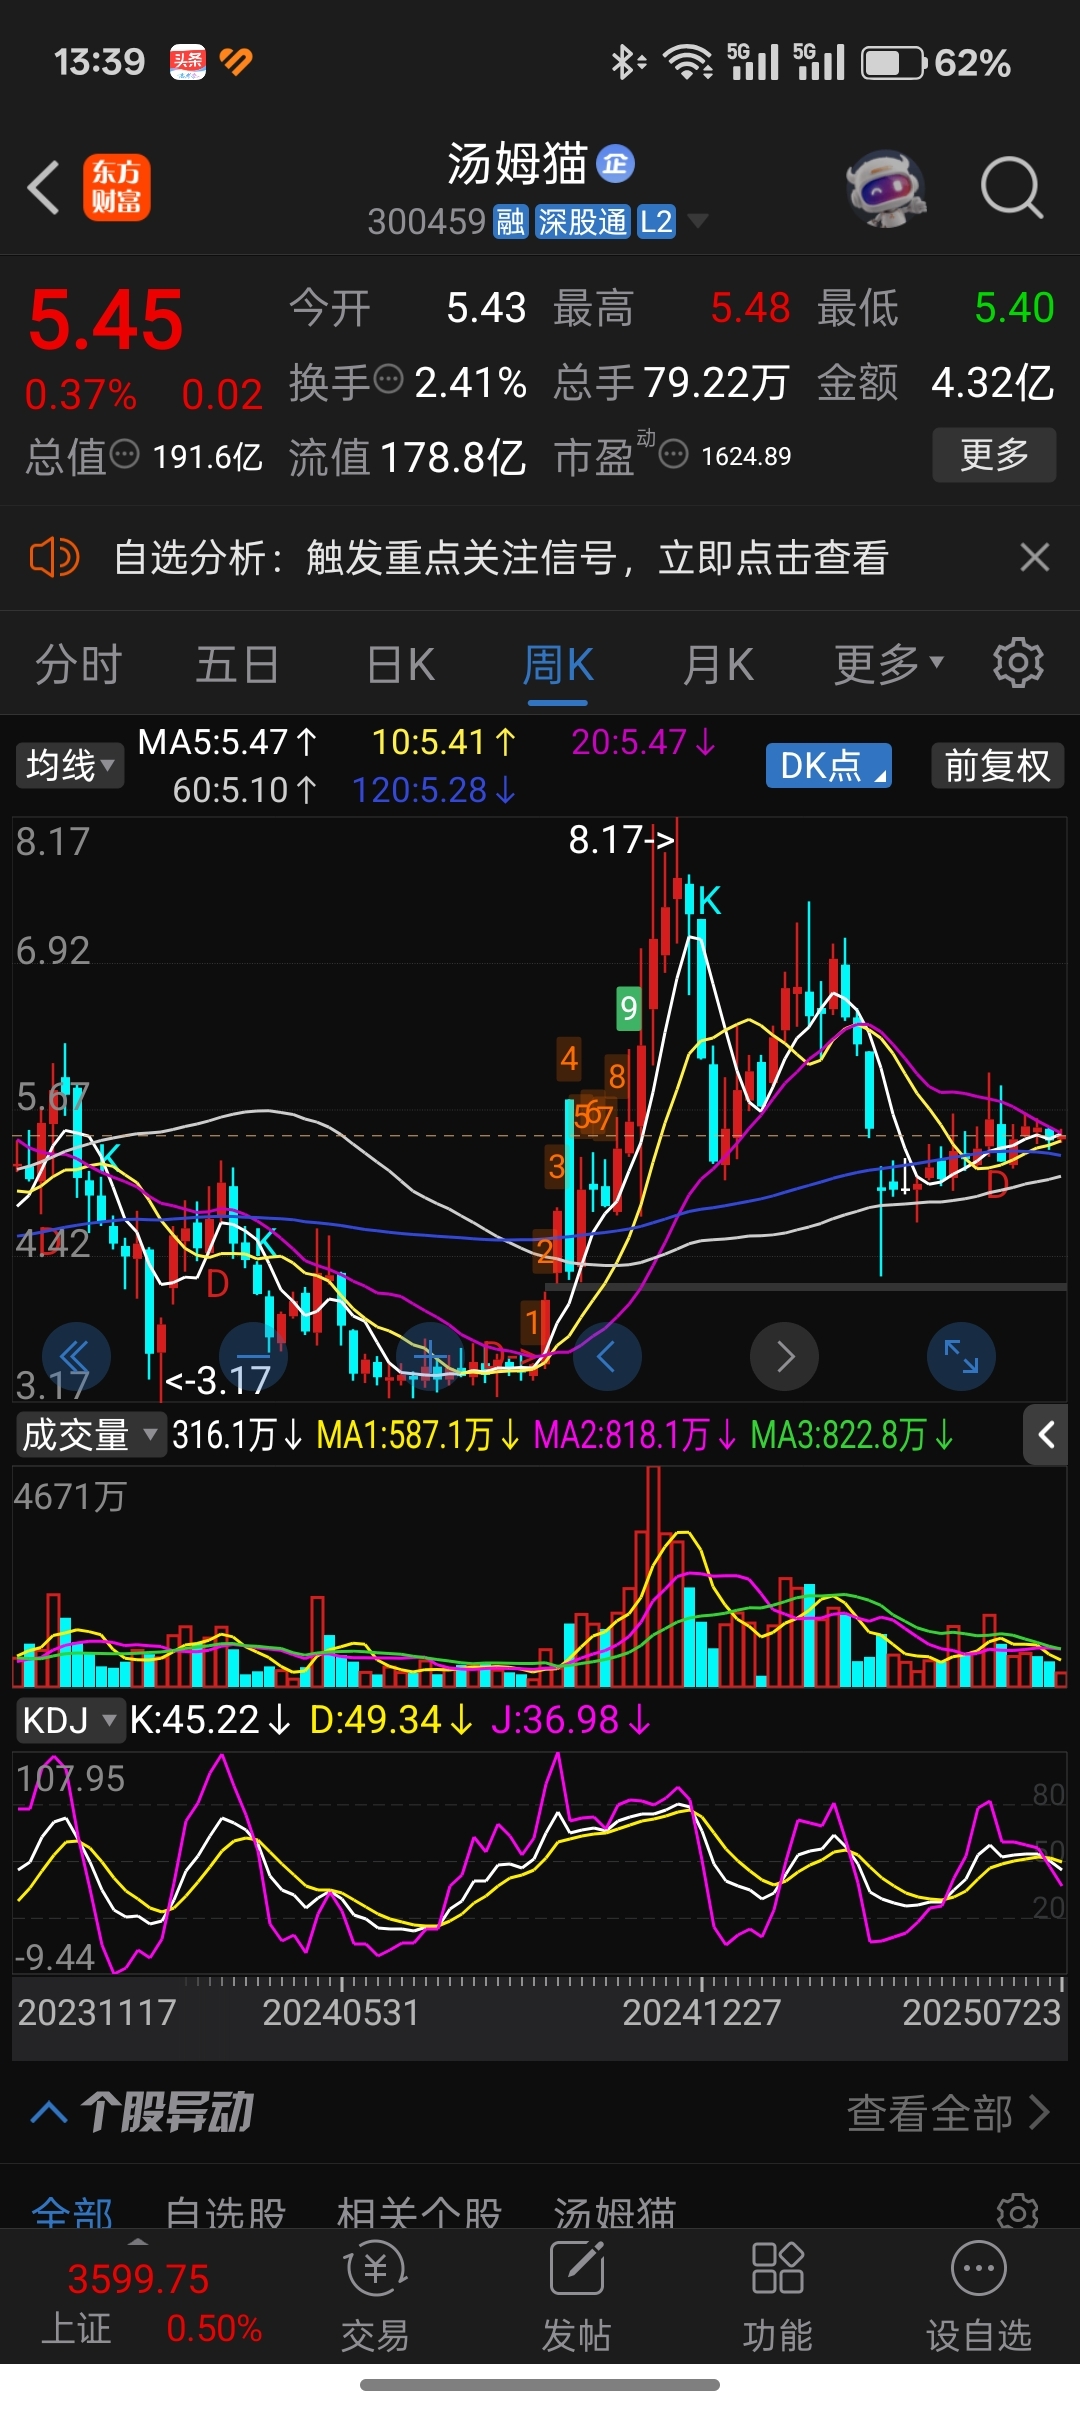The width and height of the screenshot is (1080, 2412).
Task: Select the 周K tab
Action: point(558,665)
